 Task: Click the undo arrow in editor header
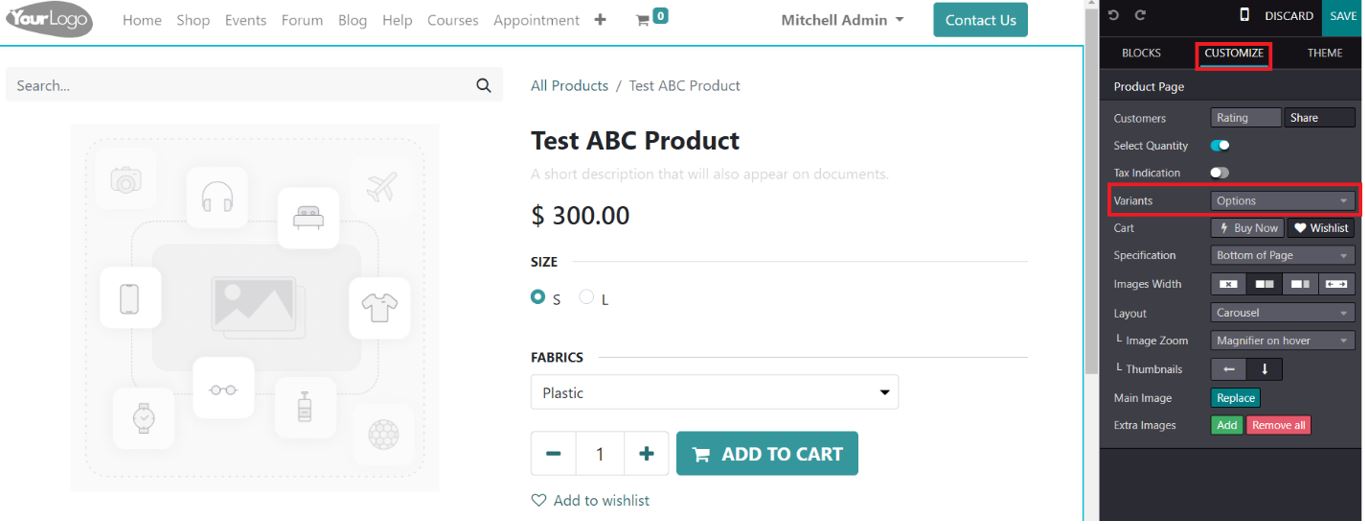coord(1114,16)
